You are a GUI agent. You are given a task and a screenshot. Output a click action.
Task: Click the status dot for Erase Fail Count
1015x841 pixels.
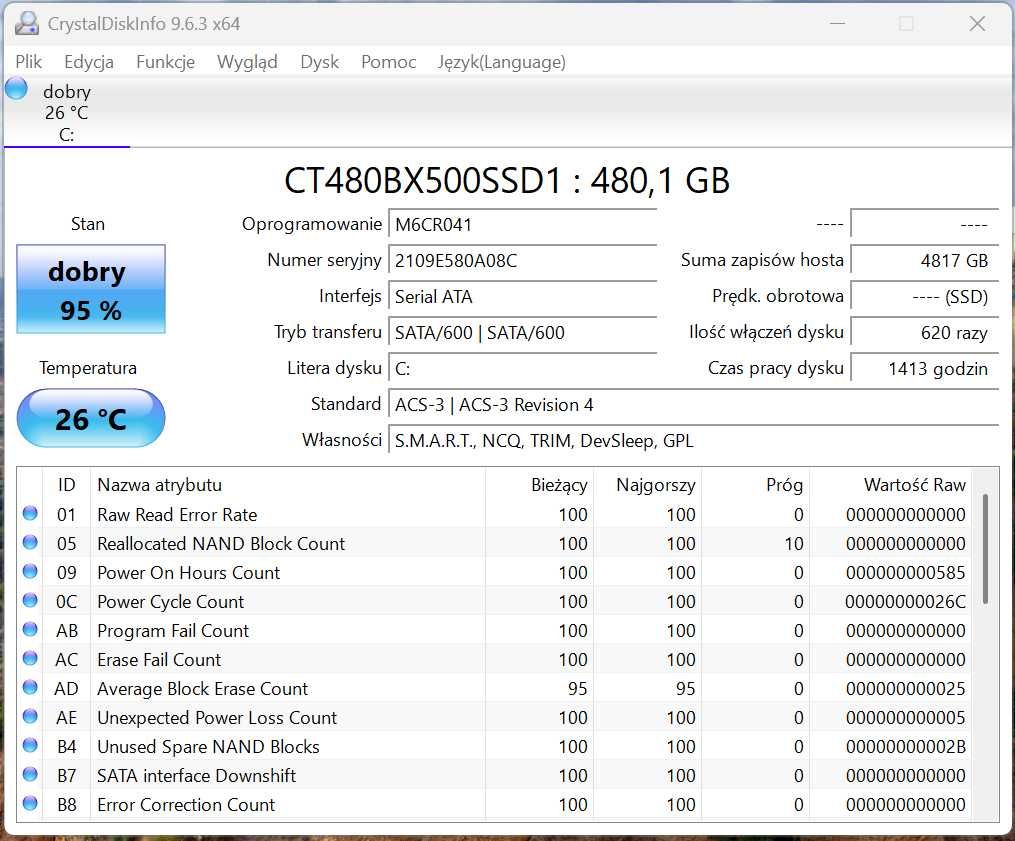click(x=30, y=658)
